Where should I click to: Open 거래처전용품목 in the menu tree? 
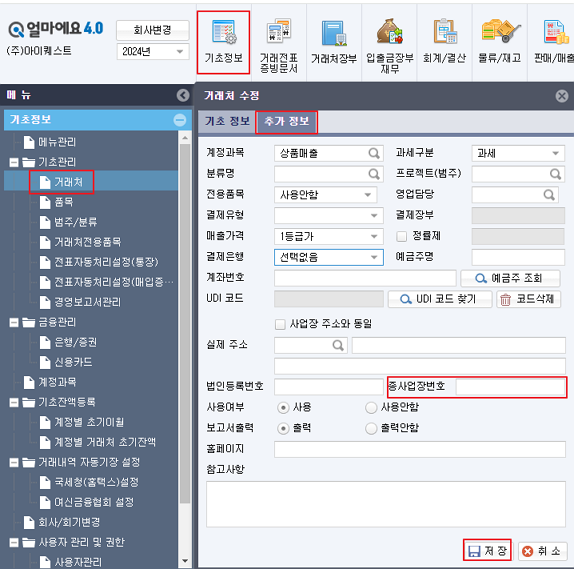[x=80, y=242]
